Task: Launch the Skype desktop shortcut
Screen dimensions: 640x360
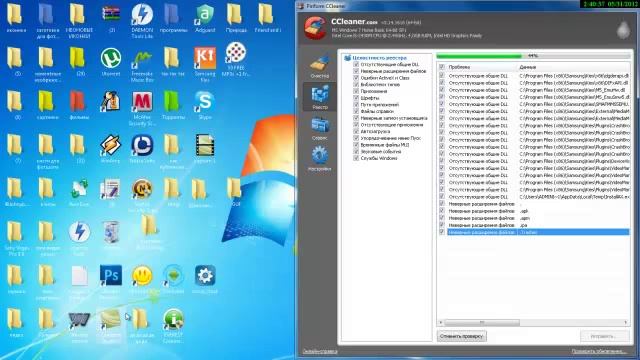Action: click(x=205, y=105)
